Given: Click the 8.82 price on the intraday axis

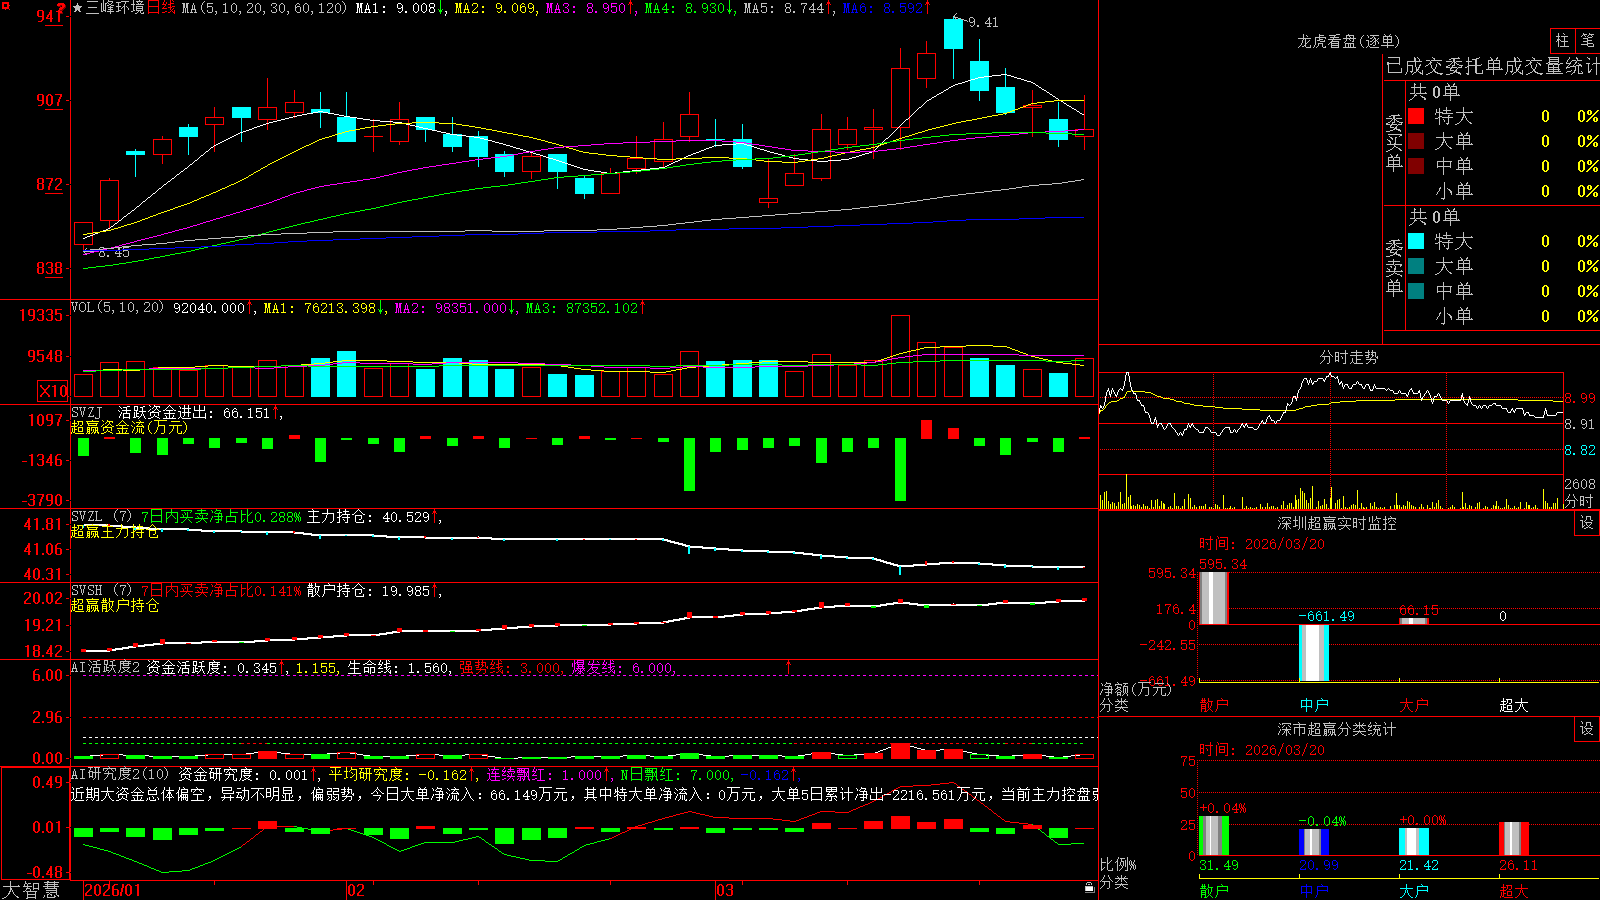Looking at the screenshot, I should [1580, 450].
